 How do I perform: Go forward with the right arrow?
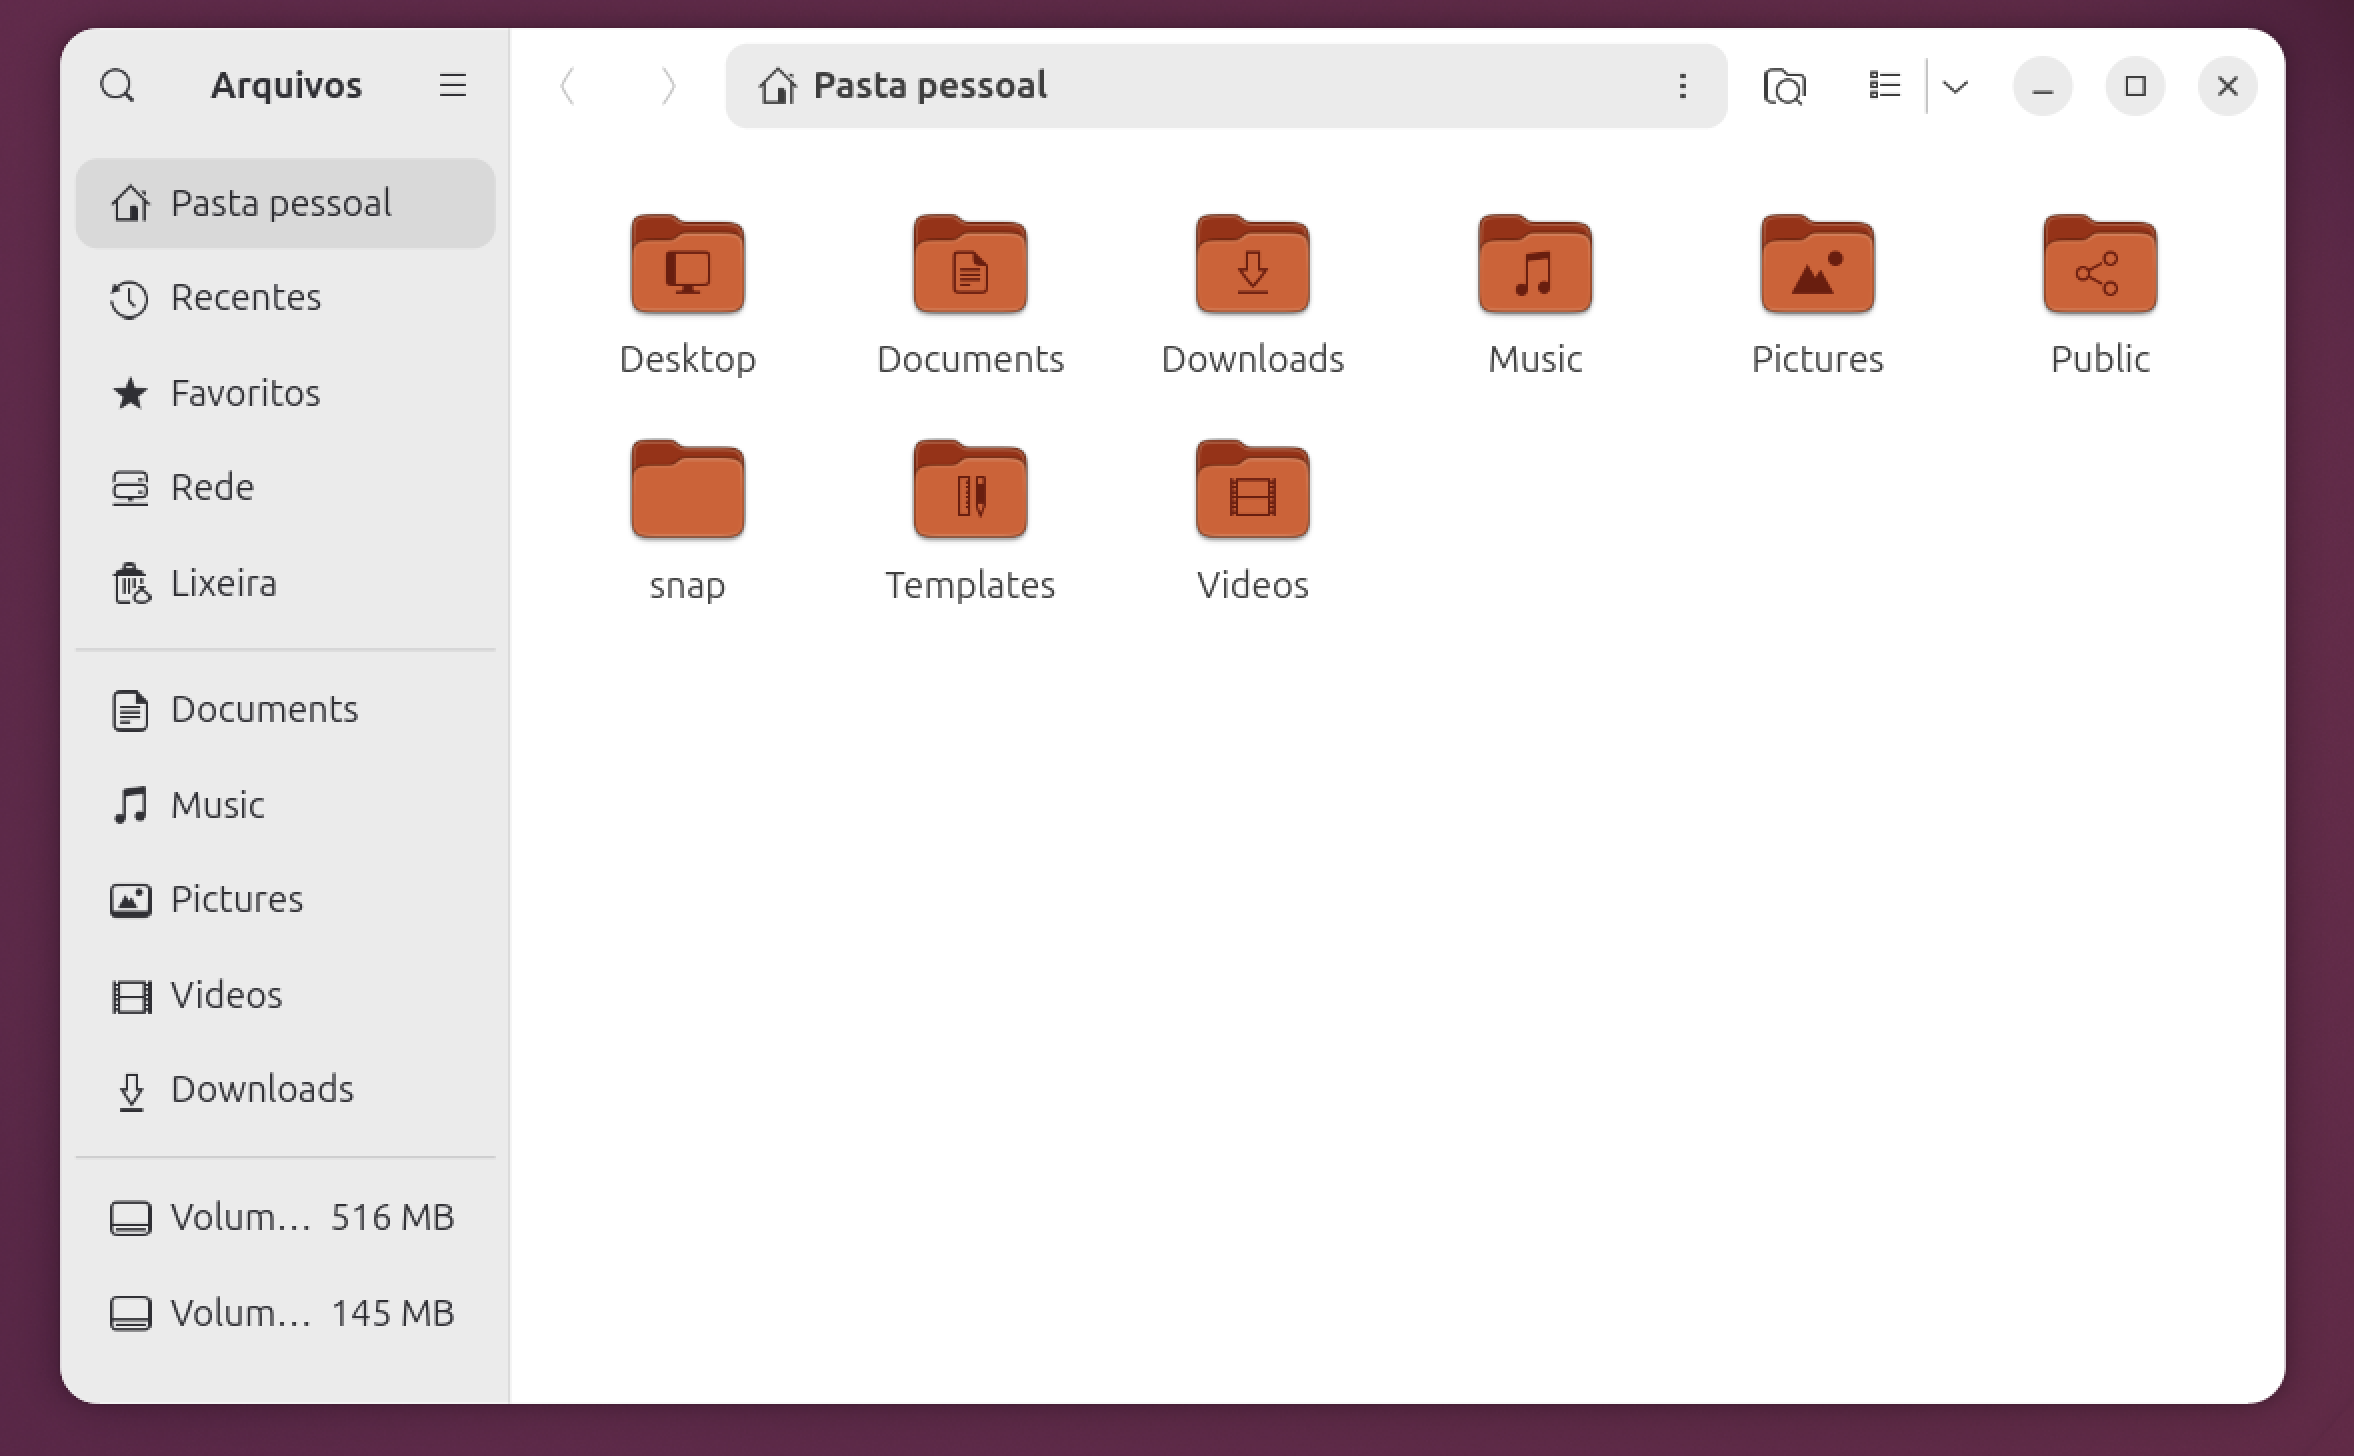[x=668, y=86]
